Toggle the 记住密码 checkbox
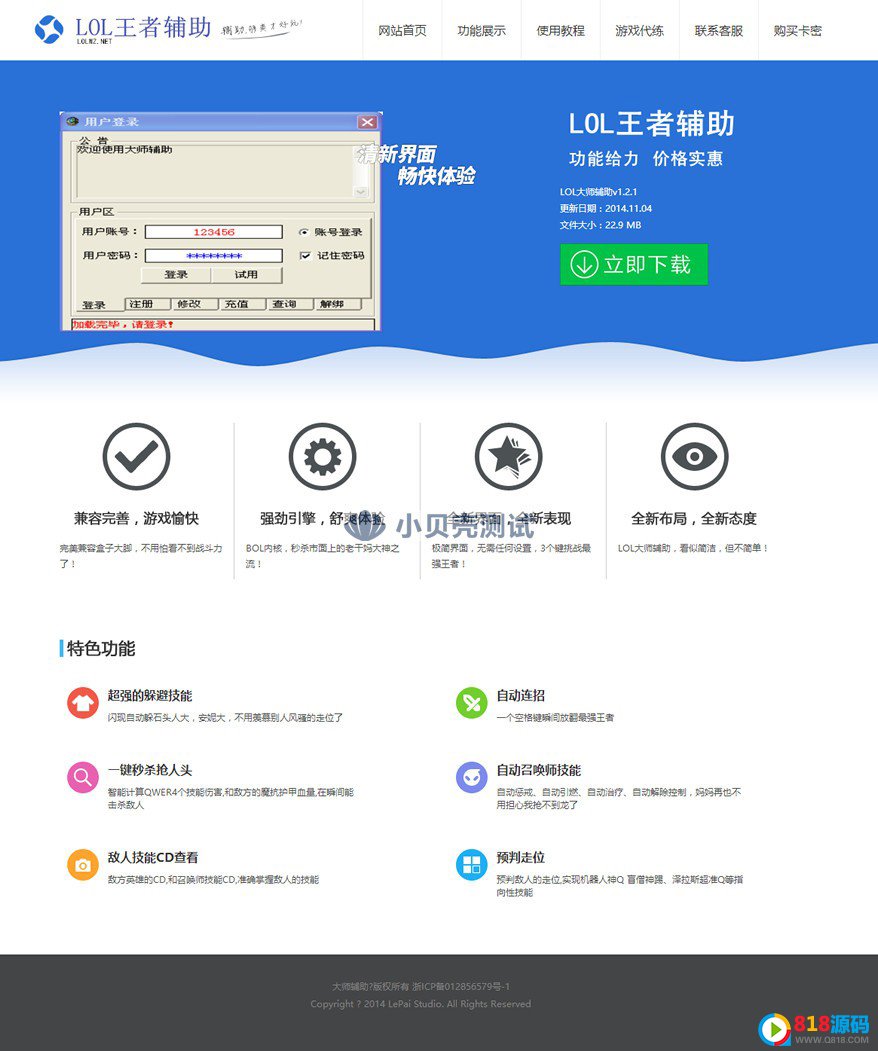 click(305, 255)
